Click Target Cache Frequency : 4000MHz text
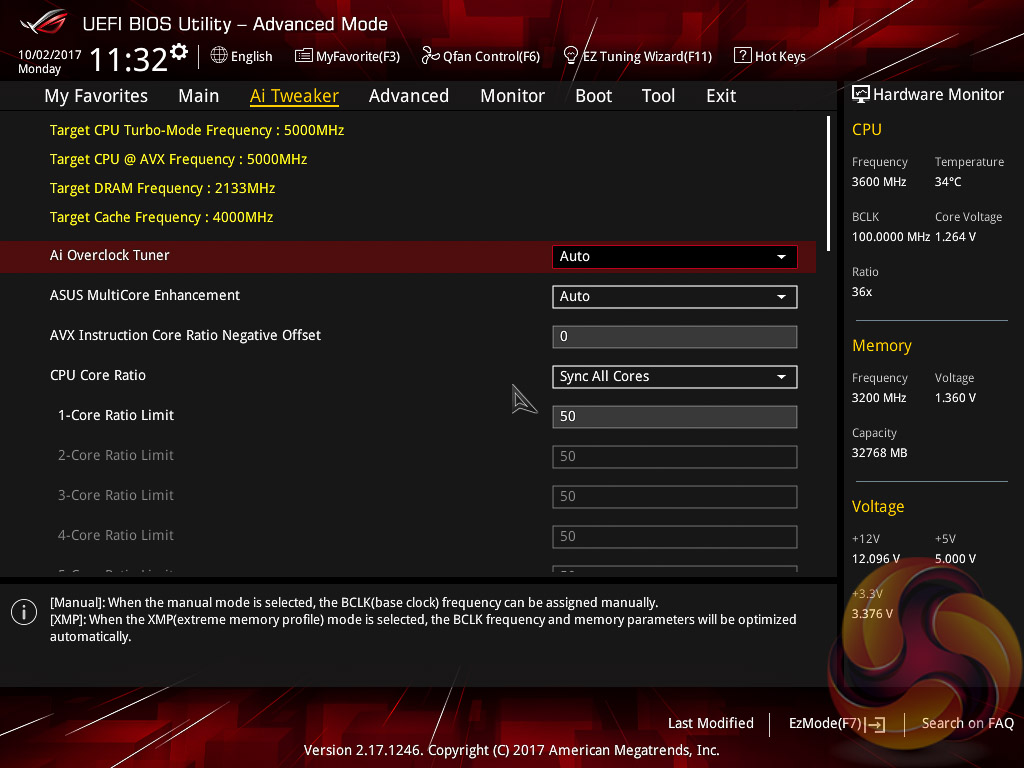This screenshot has width=1024, height=768. 161,217
